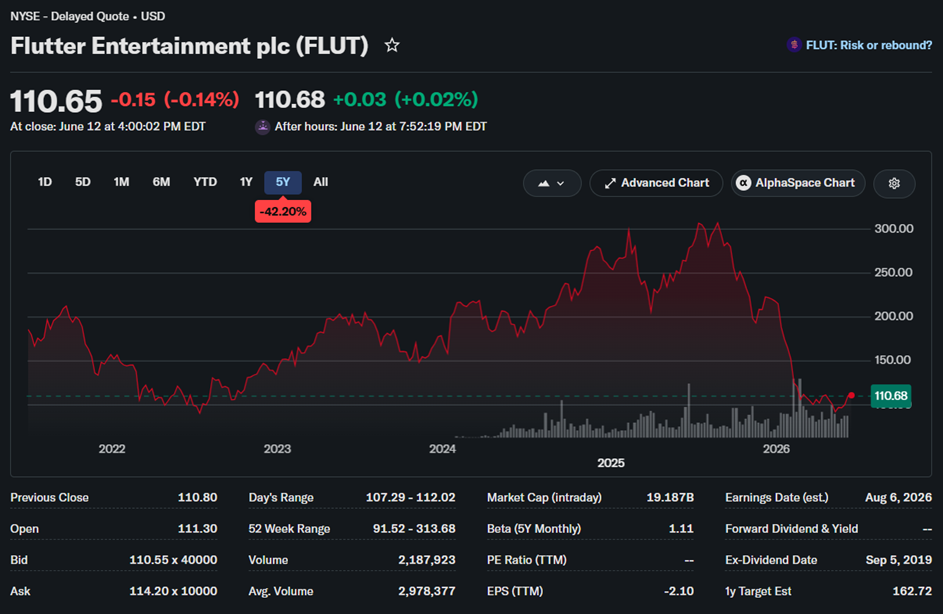Open the Advanced Chart

coord(656,183)
